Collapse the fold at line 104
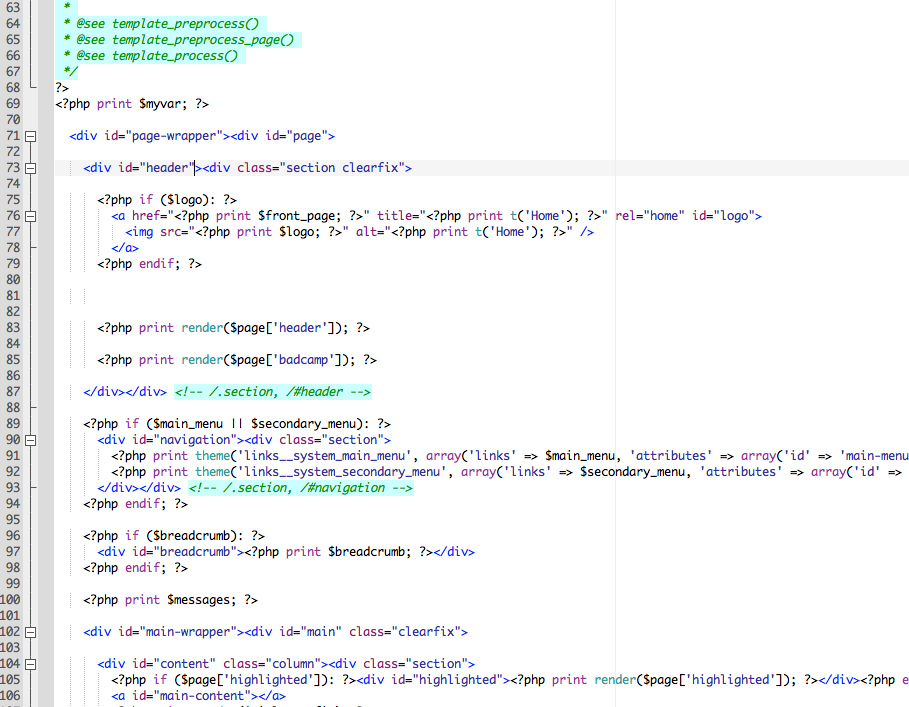 pos(31,664)
